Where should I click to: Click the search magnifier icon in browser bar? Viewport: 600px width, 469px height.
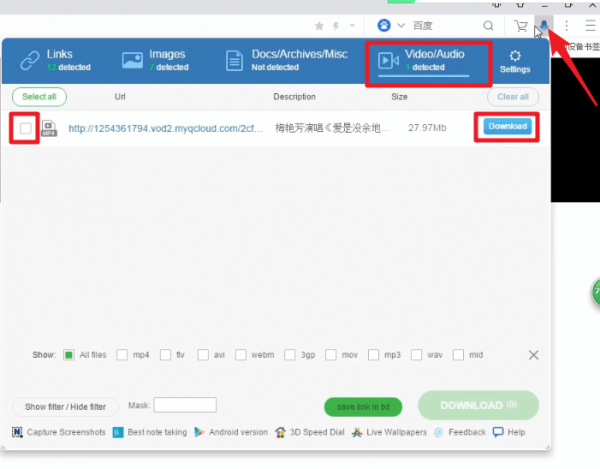(x=488, y=26)
